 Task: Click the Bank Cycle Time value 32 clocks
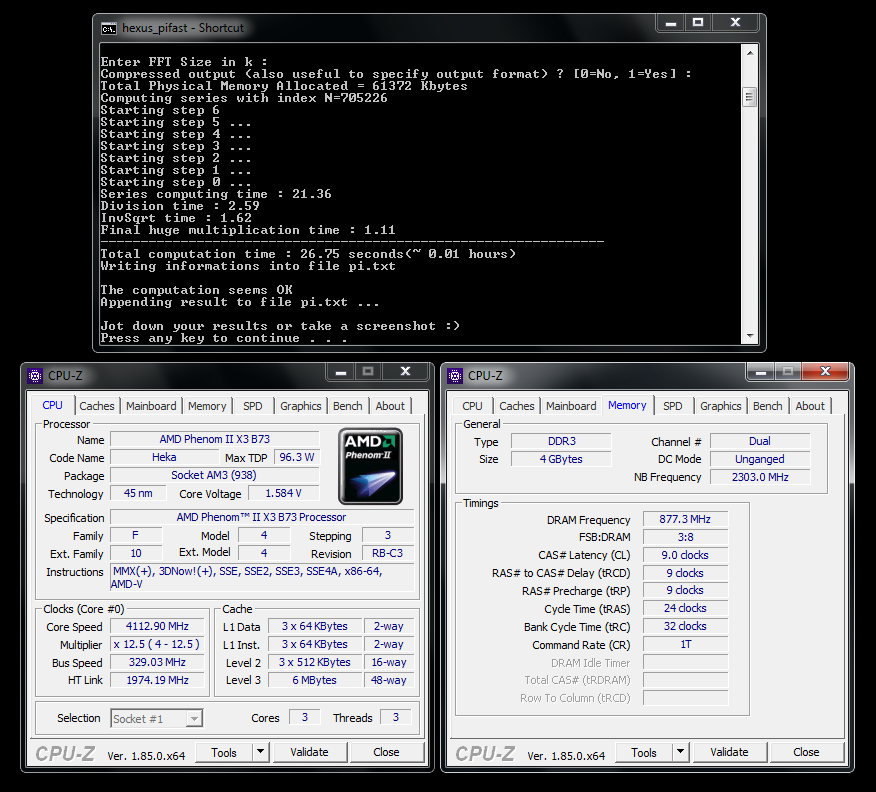coord(685,627)
